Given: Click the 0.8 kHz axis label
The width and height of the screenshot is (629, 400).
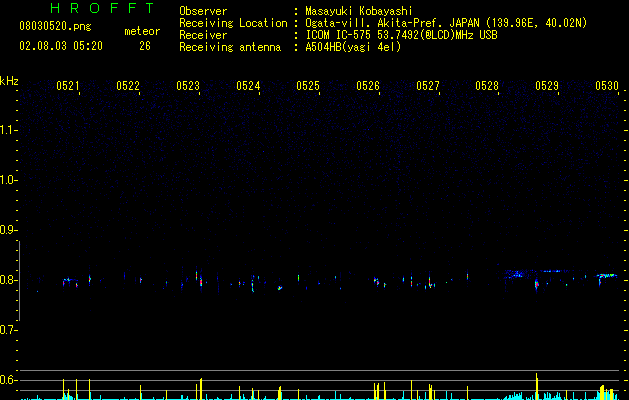Looking at the screenshot, I should tap(8, 280).
